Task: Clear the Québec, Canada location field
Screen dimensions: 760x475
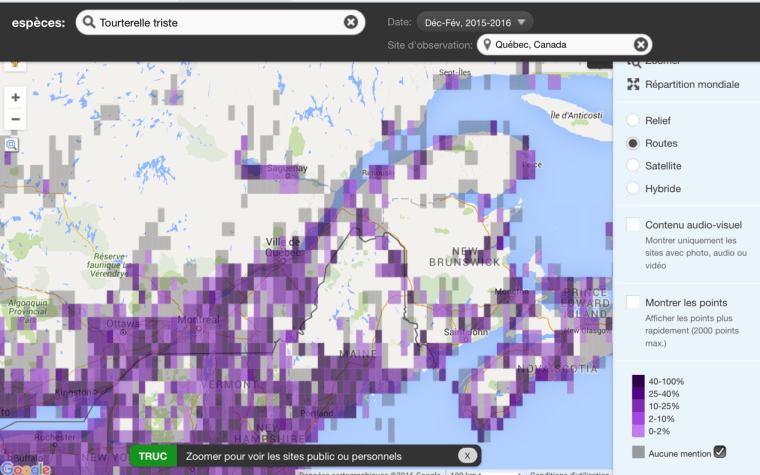Action: pos(641,44)
